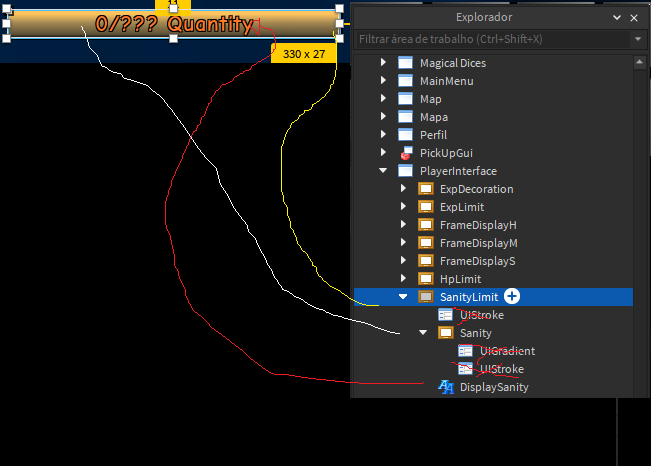Collapse the SanityLimit node
Image resolution: width=651 pixels, height=466 pixels.
point(403,297)
